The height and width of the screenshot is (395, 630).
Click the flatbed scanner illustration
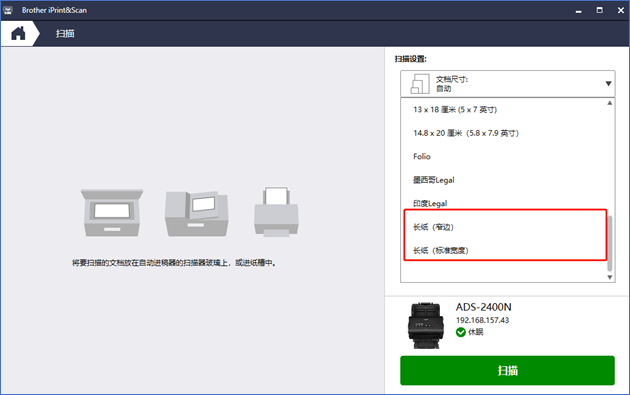tap(112, 213)
